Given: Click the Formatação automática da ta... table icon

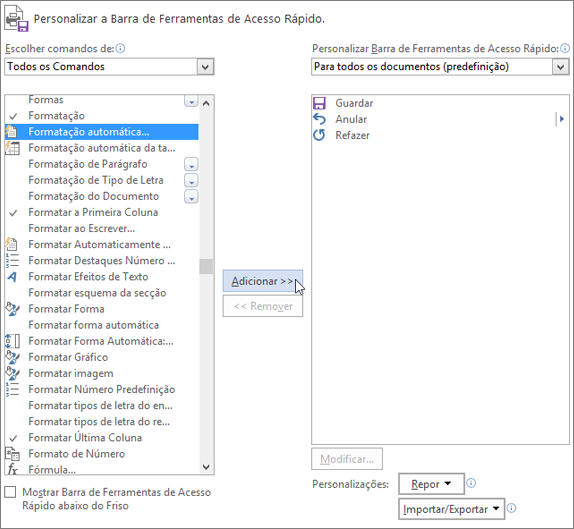Looking at the screenshot, I should [12, 148].
